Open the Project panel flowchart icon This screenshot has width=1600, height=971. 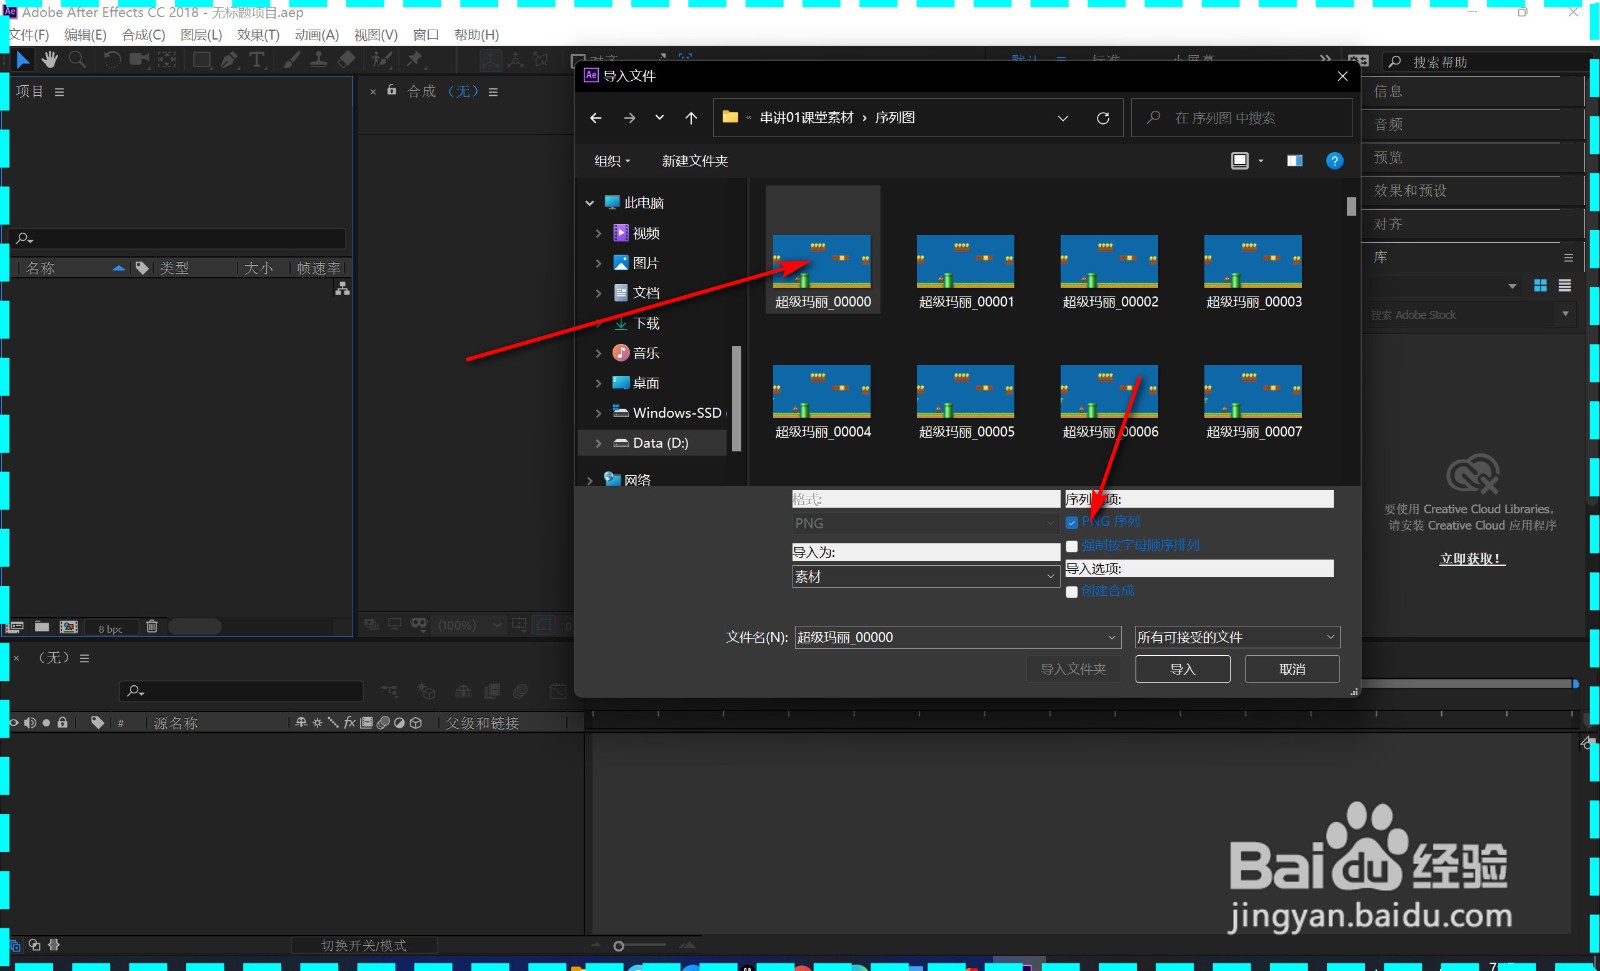pyautogui.click(x=342, y=288)
